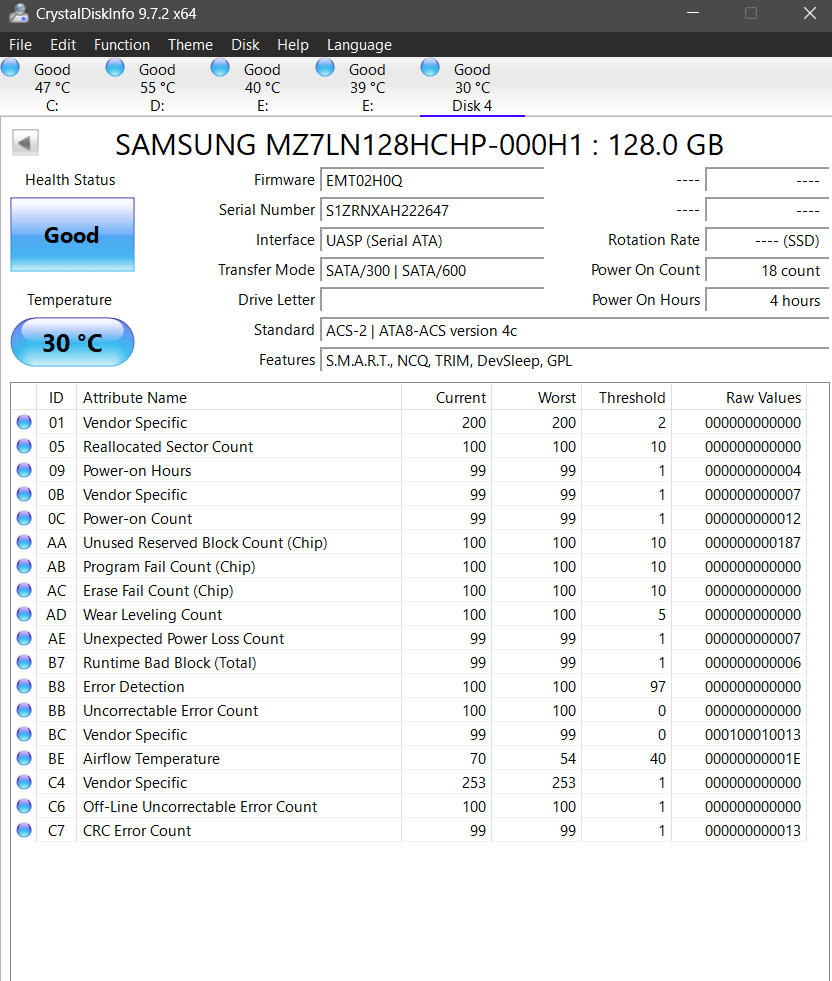Viewport: 832px width, 981px height.
Task: Click the Current column header
Action: tap(447, 398)
